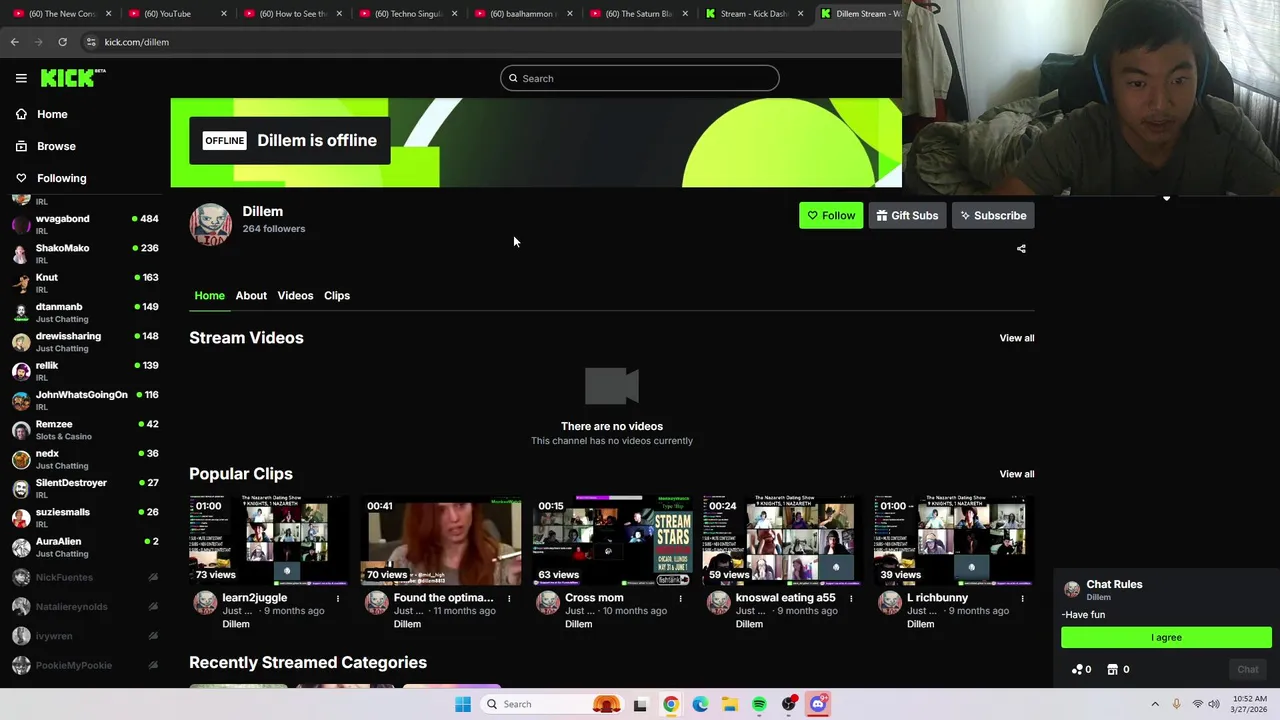Click the channel points icon in chat
Viewport: 1280px width, 720px height.
pos(1078,670)
